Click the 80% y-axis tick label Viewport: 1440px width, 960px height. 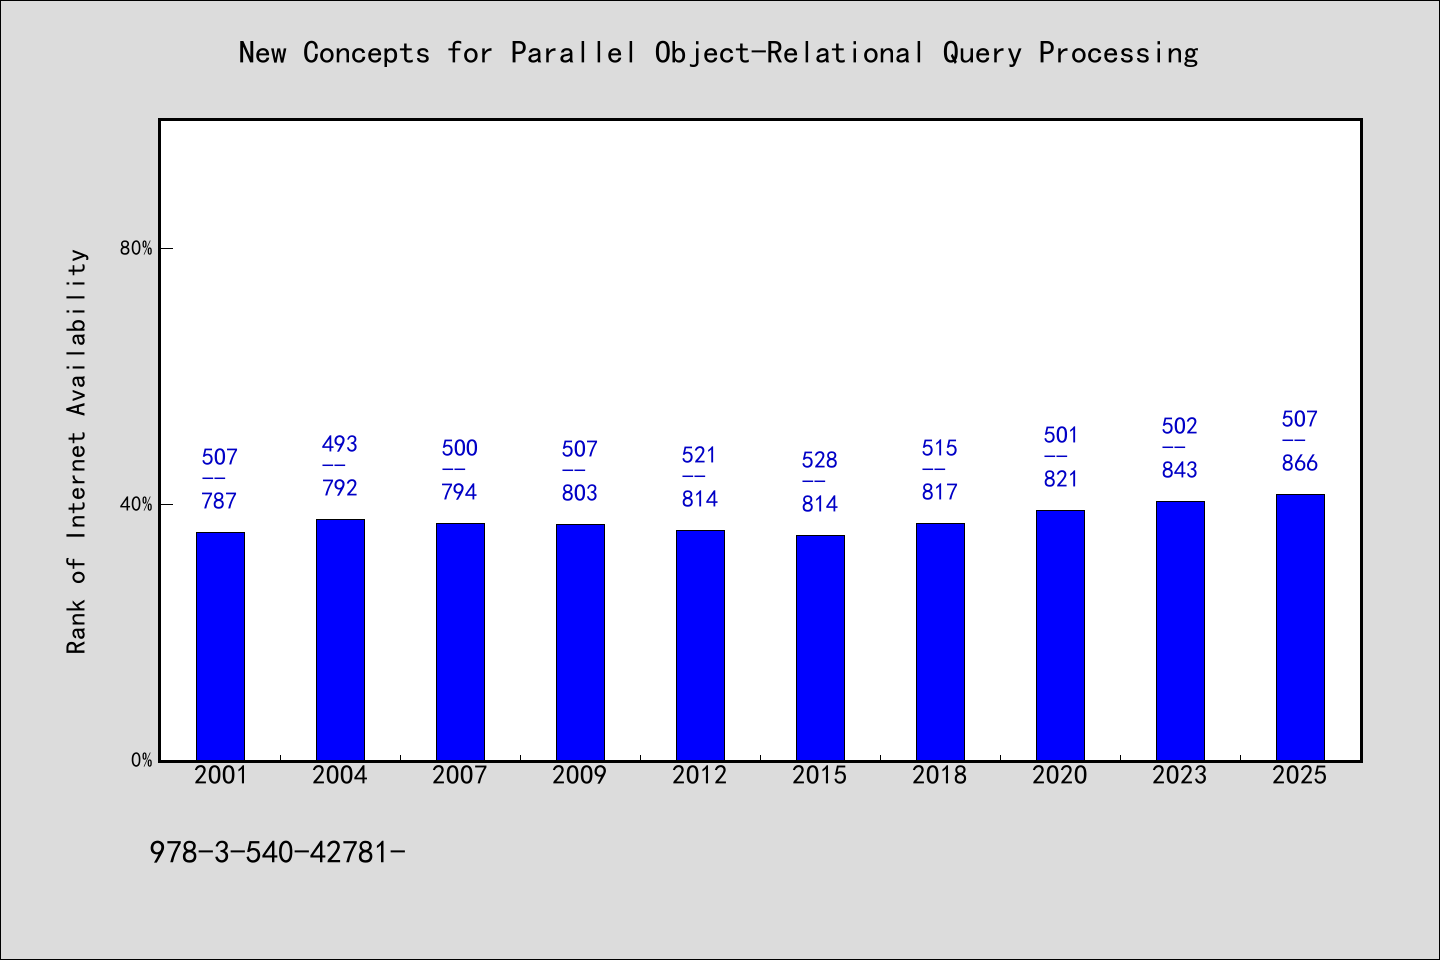136,249
